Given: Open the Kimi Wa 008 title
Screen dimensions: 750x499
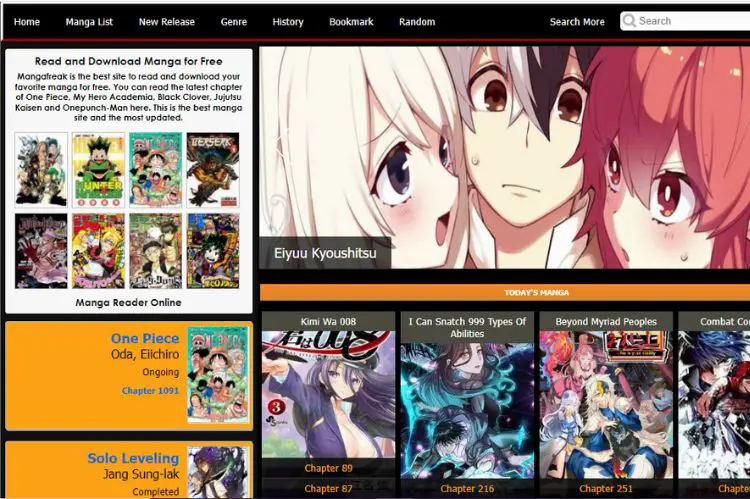Looking at the screenshot, I should click(328, 322).
